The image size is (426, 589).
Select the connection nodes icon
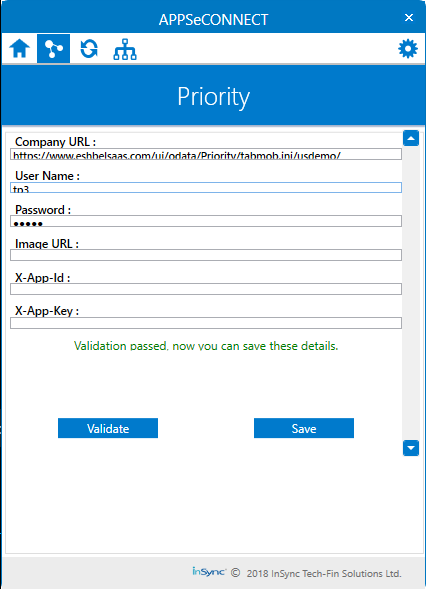click(53, 49)
